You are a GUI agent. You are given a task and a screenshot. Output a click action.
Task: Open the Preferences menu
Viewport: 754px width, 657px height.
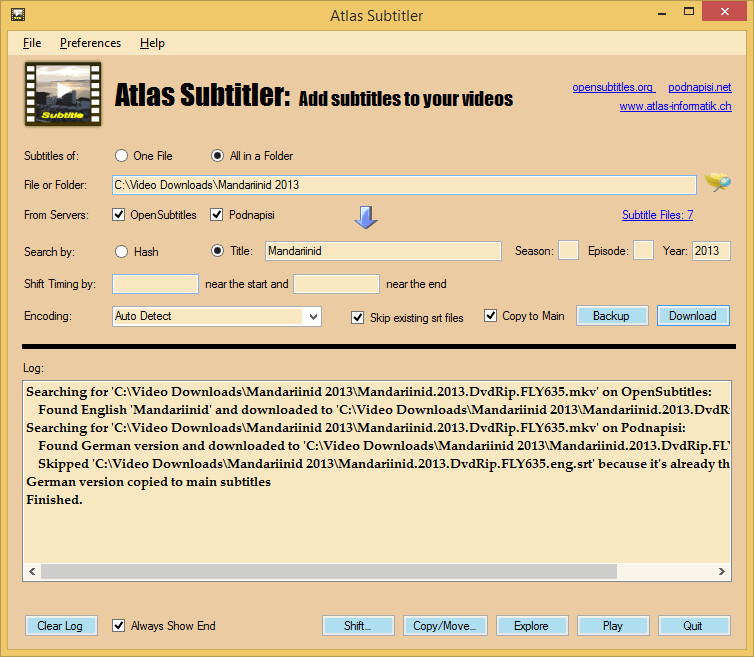pos(90,43)
